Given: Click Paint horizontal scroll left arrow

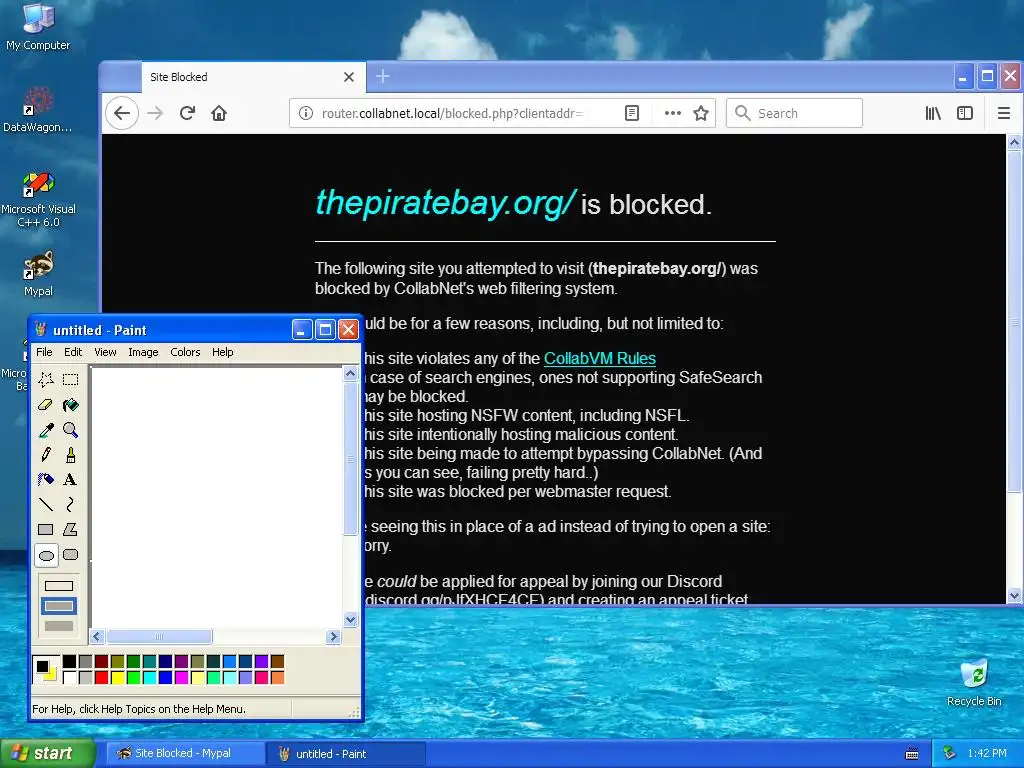Looking at the screenshot, I should click(97, 636).
